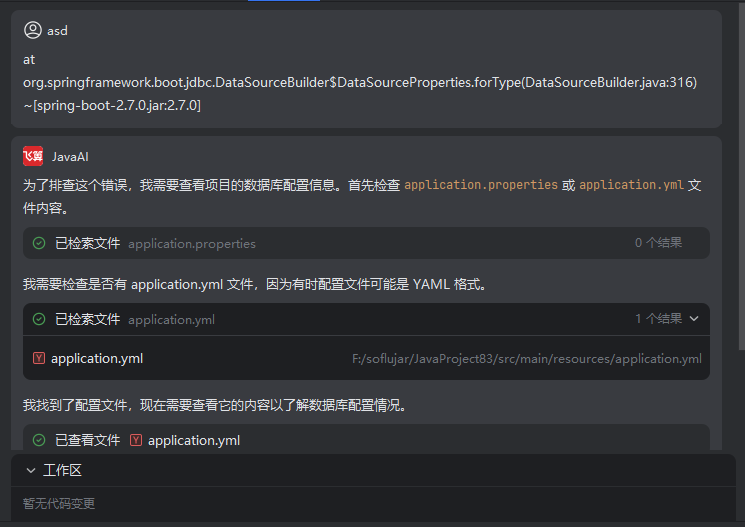The height and width of the screenshot is (527, 745).
Task: Click the user avatar icon beside asd
Action: point(33,30)
